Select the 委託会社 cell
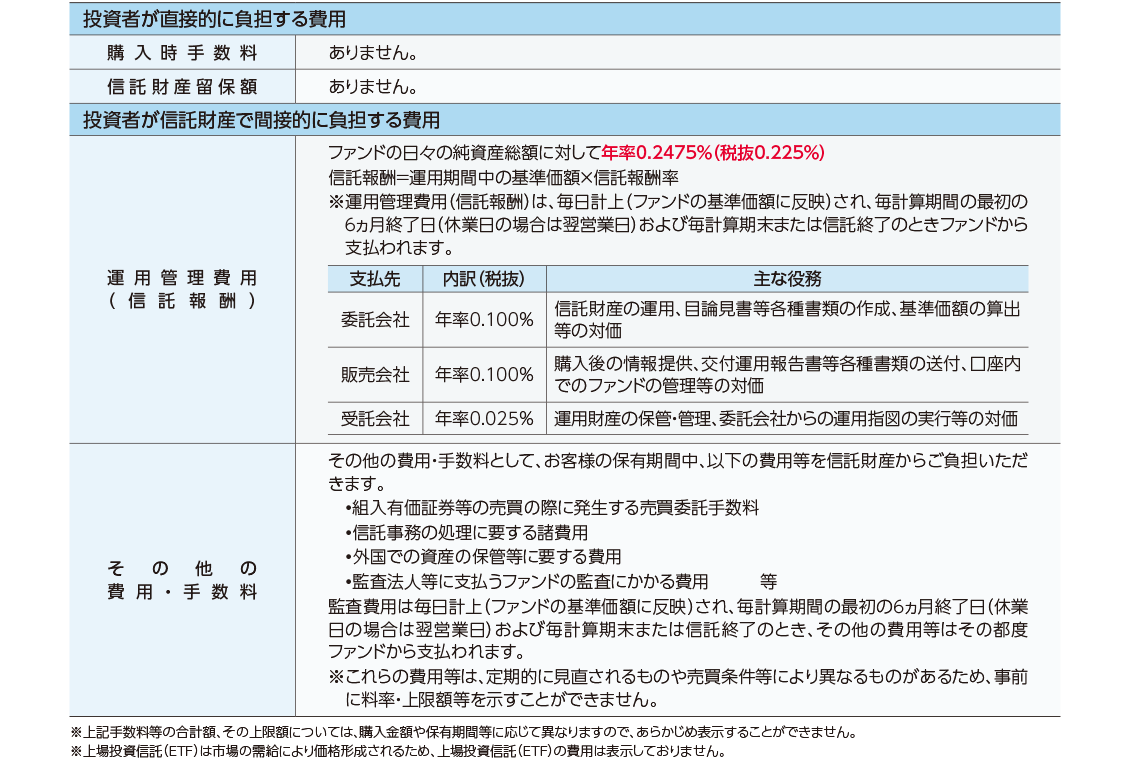The width and height of the screenshot is (1130, 759). [375, 320]
